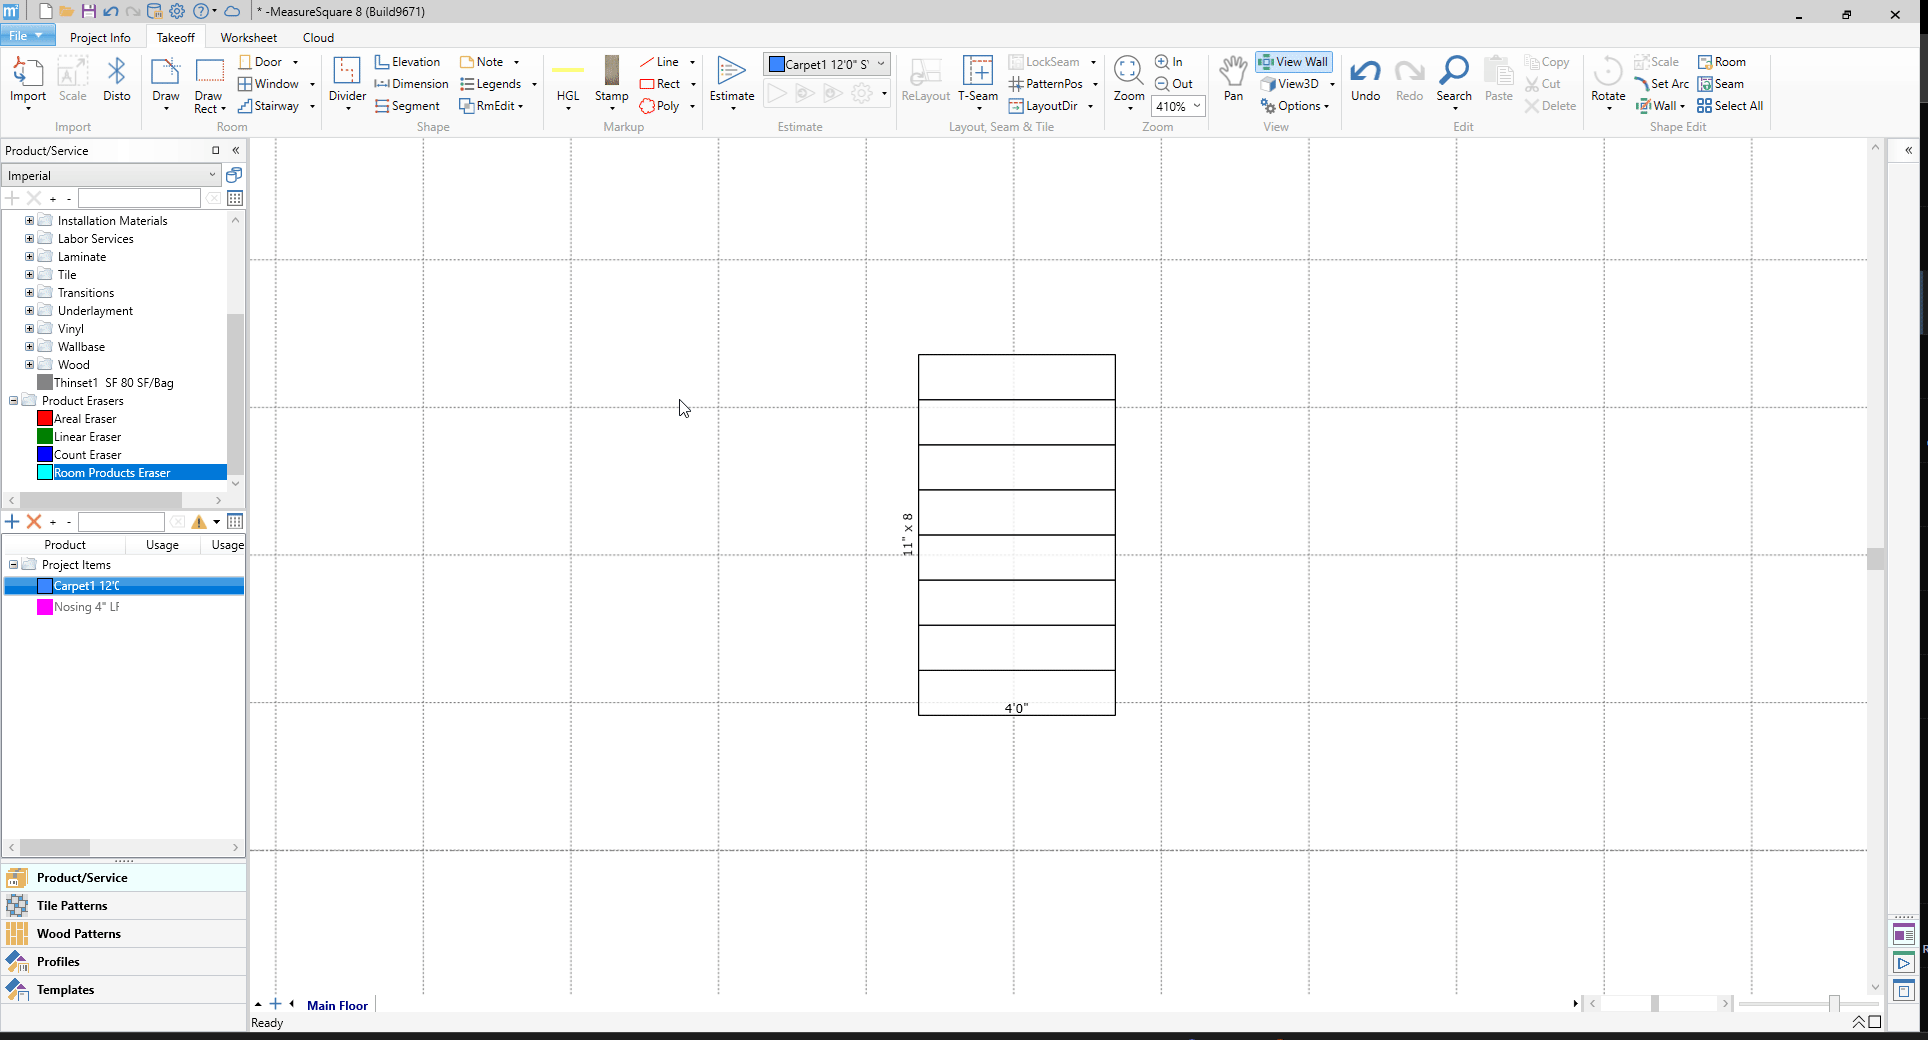
Task: Zoom In on the drawing
Action: tap(1169, 62)
